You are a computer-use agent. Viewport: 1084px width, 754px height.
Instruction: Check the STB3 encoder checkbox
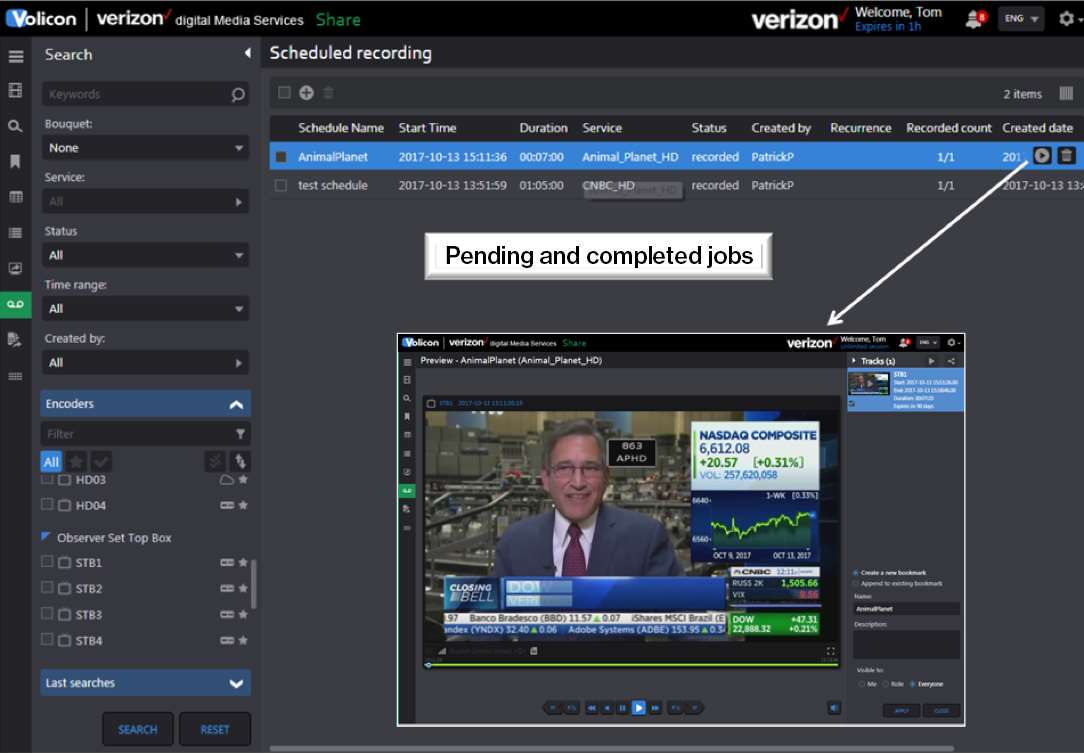coord(47,614)
